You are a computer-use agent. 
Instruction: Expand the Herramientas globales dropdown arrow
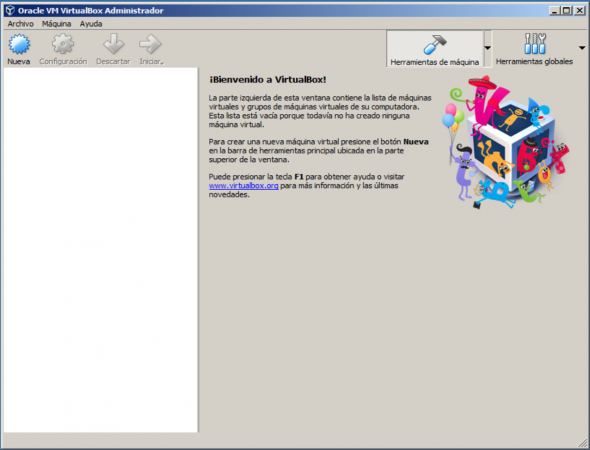click(x=582, y=48)
